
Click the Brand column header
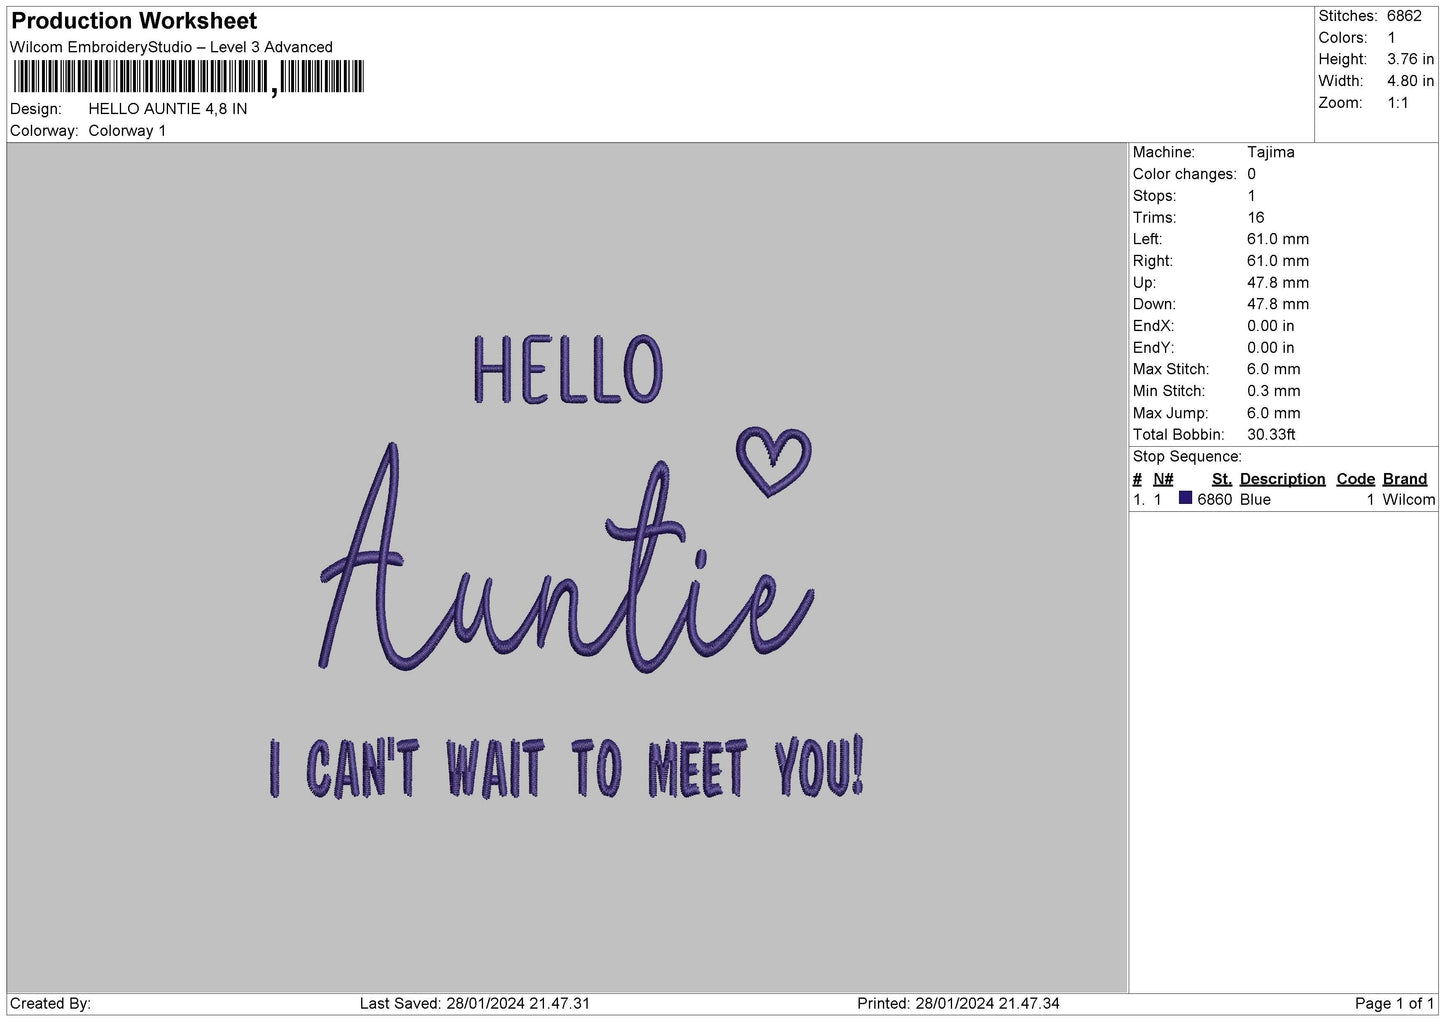(1405, 479)
